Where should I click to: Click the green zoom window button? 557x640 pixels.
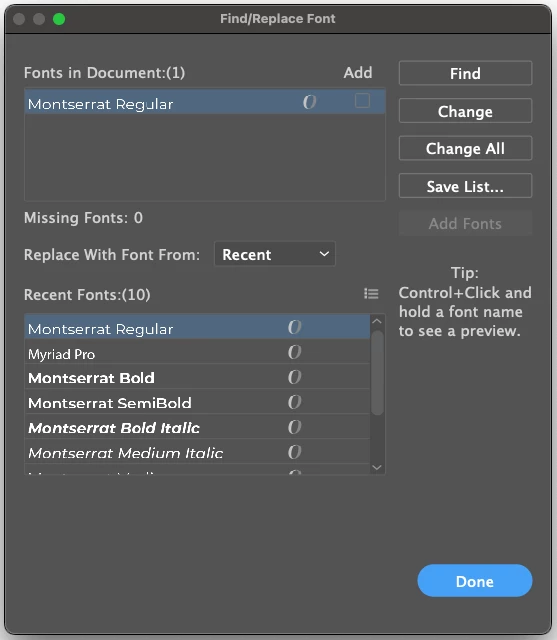coord(59,19)
